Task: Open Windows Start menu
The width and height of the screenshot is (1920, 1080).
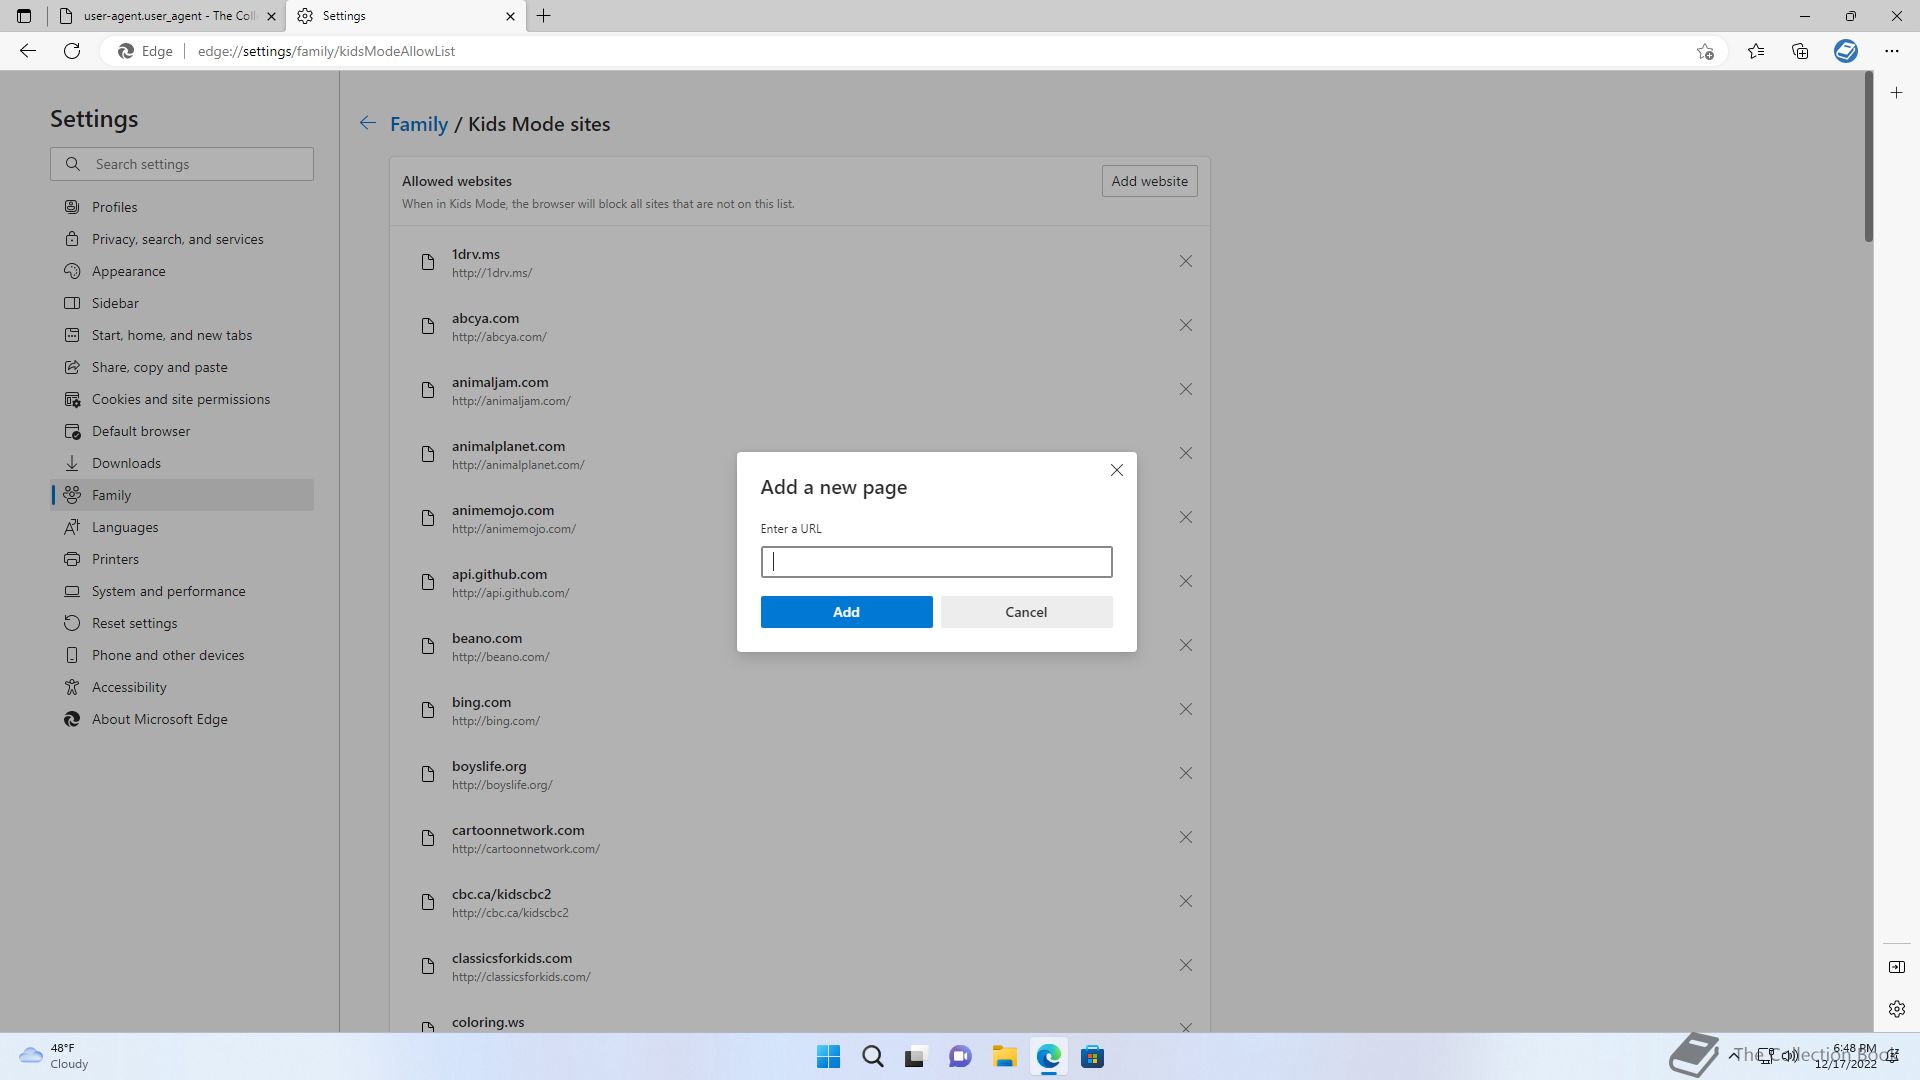Action: [x=828, y=1057]
